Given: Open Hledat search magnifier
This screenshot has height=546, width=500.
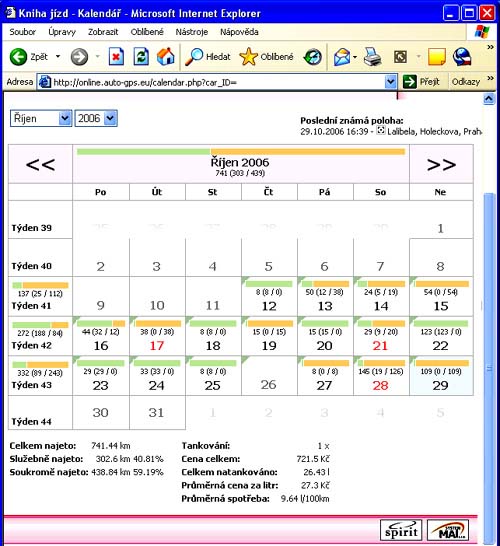Looking at the screenshot, I should pyautogui.click(x=194, y=56).
